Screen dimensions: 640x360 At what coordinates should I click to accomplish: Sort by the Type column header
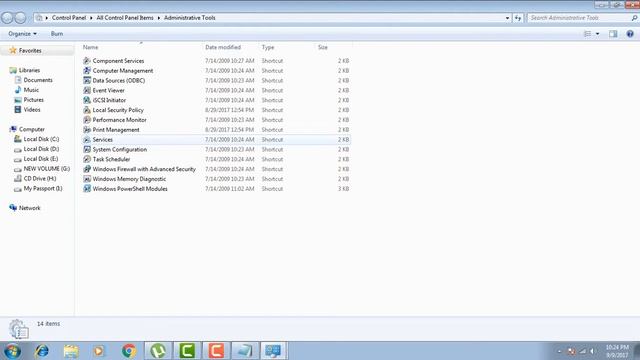click(268, 47)
